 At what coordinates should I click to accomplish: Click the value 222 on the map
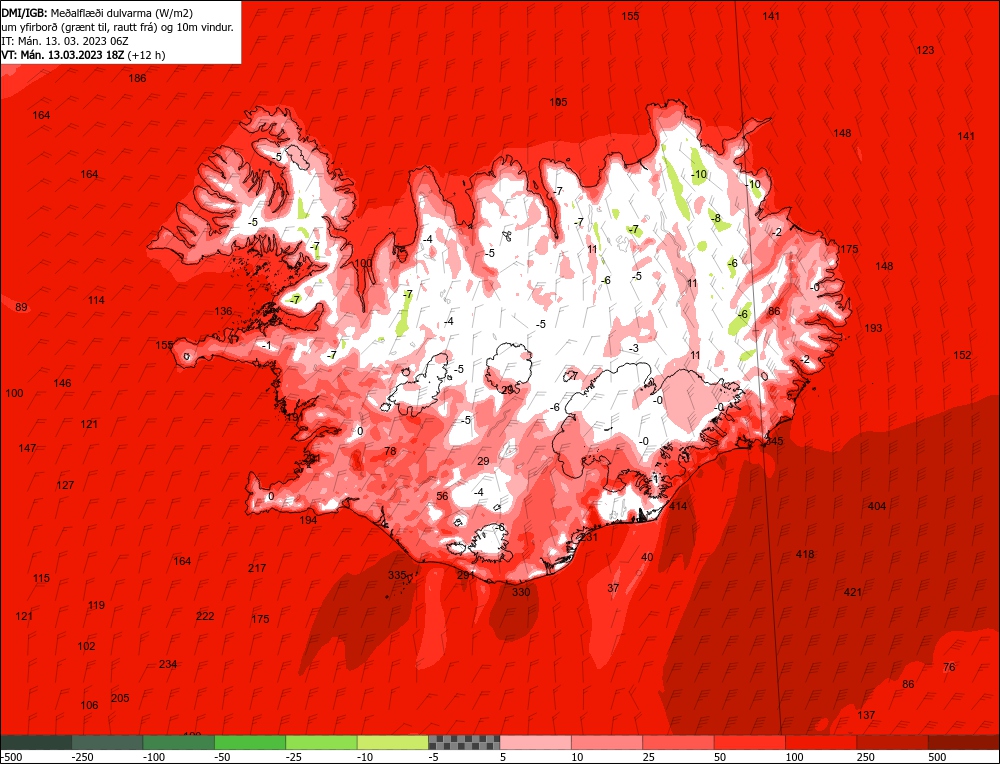tap(205, 616)
